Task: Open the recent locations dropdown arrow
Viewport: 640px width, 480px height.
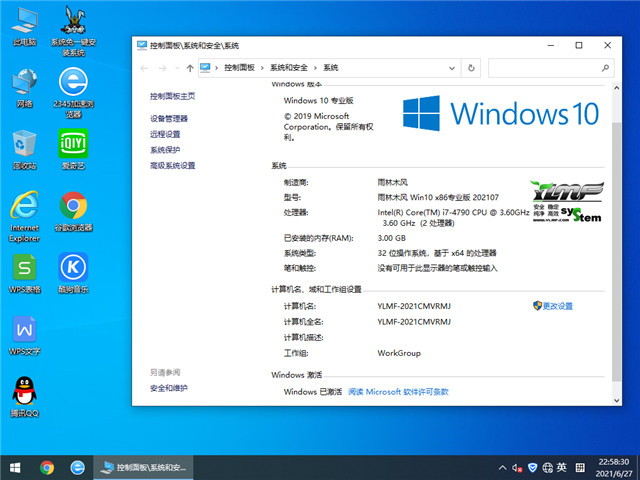Action: pos(177,68)
